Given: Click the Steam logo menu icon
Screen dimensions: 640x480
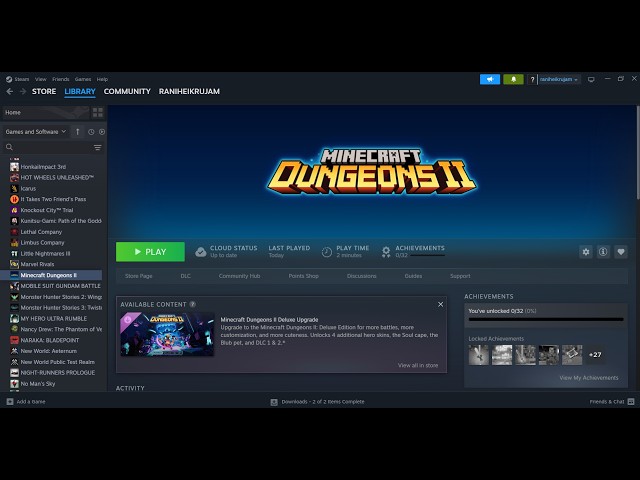Looking at the screenshot, I should (9, 79).
